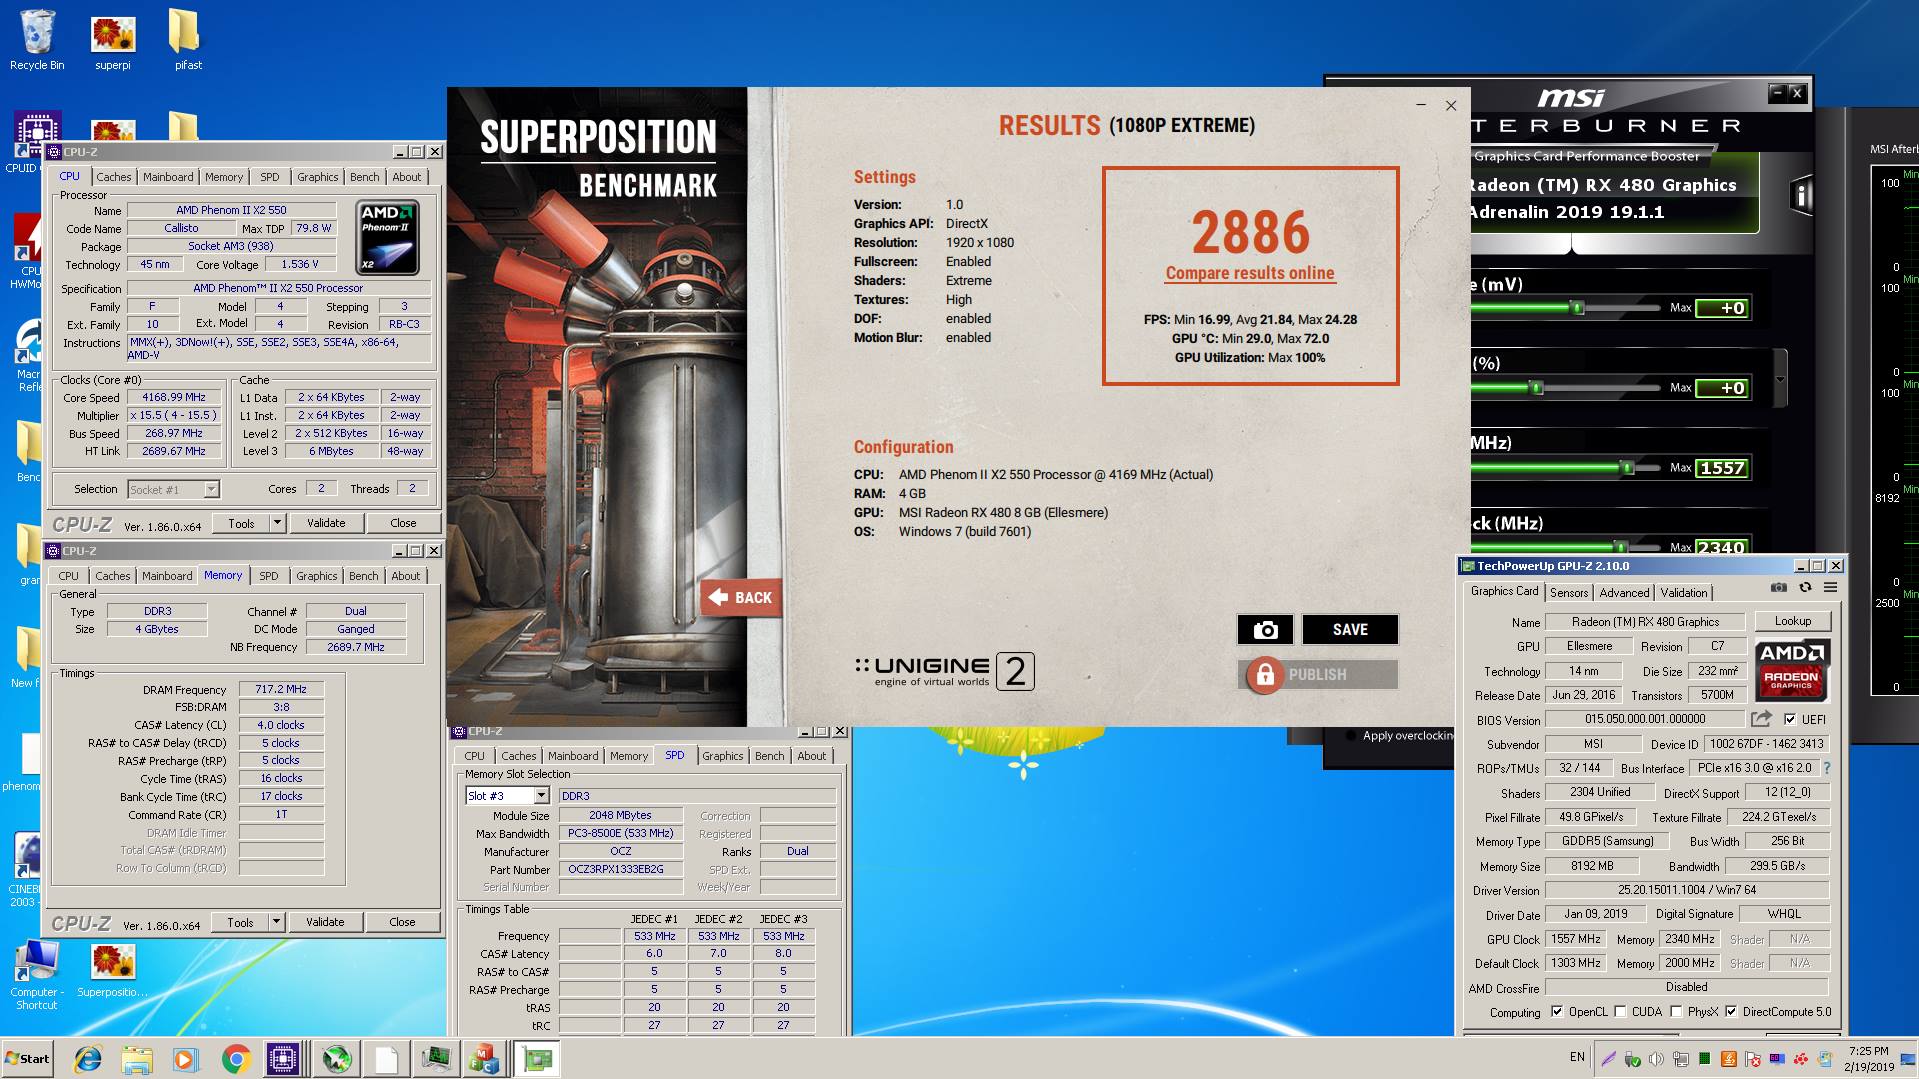Open the disabled Socket #1 selection dropdown
This screenshot has height=1079, width=1919.
[211, 490]
